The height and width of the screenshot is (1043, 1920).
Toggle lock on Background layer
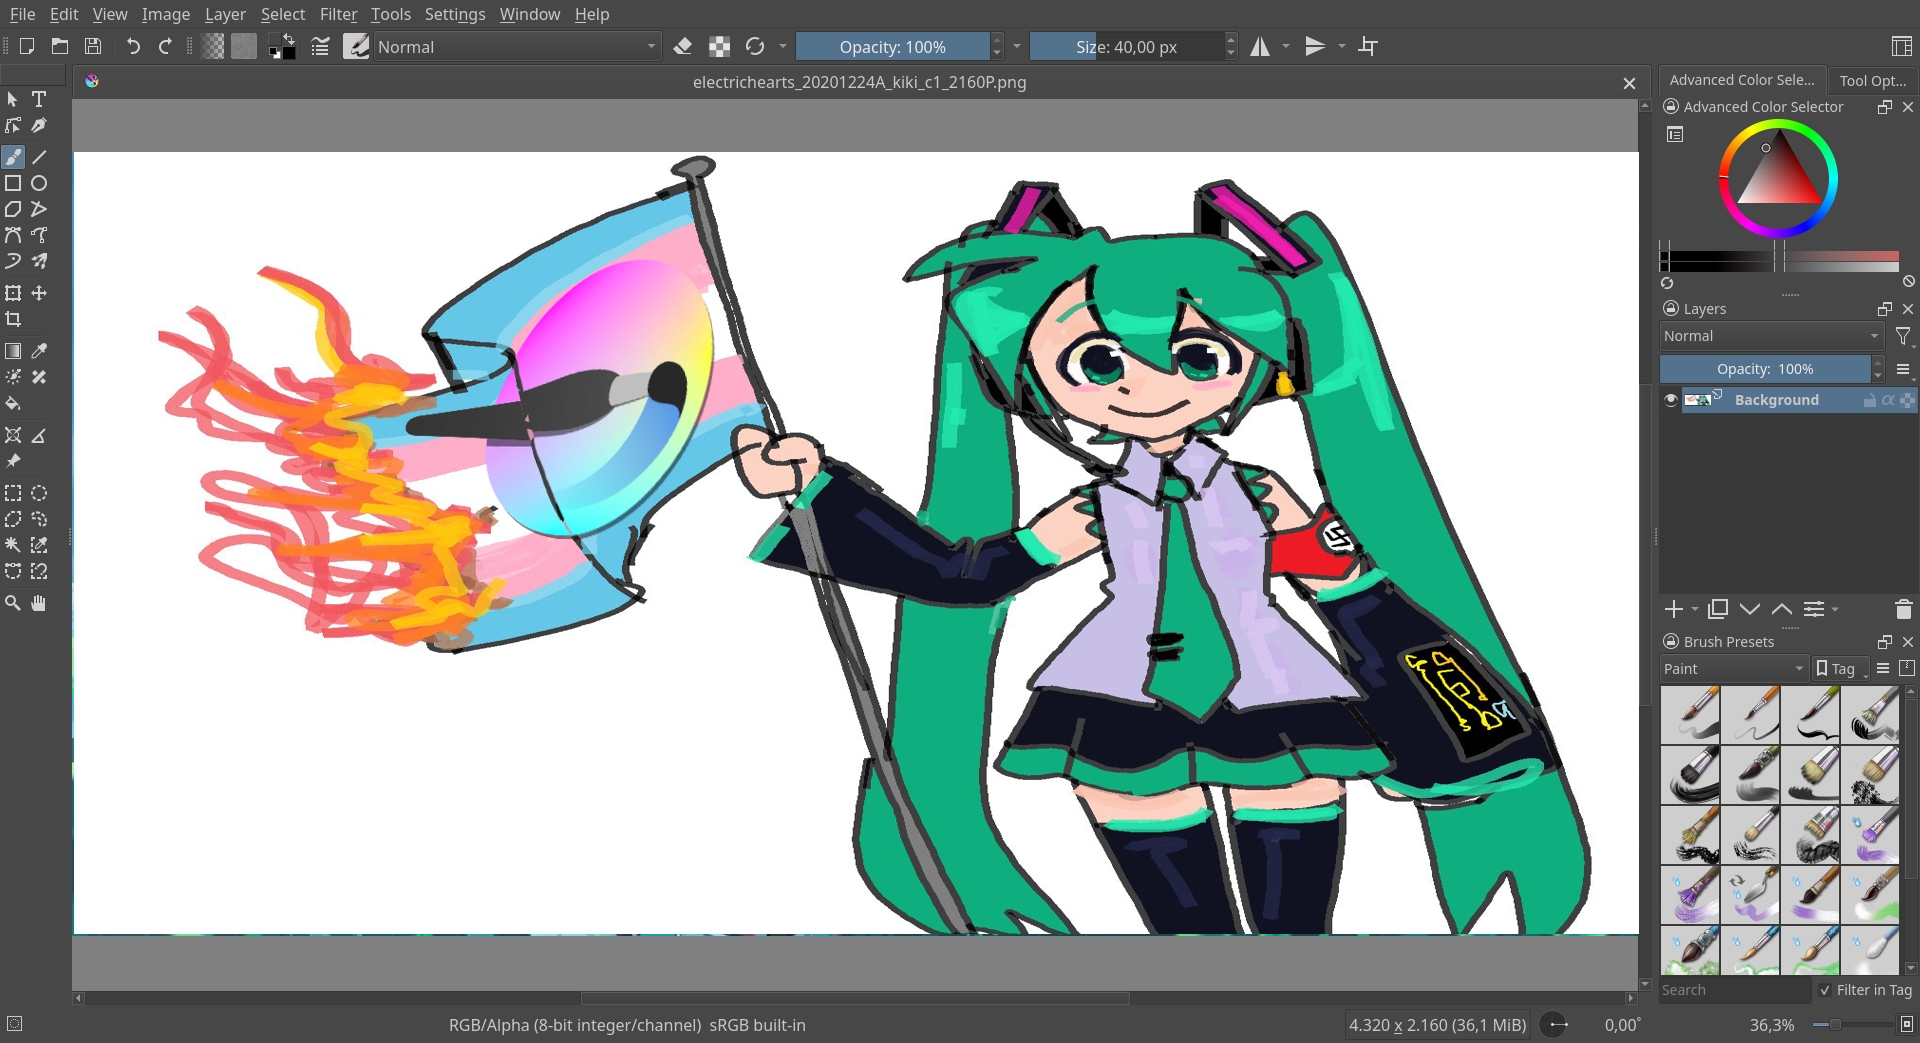click(x=1869, y=400)
